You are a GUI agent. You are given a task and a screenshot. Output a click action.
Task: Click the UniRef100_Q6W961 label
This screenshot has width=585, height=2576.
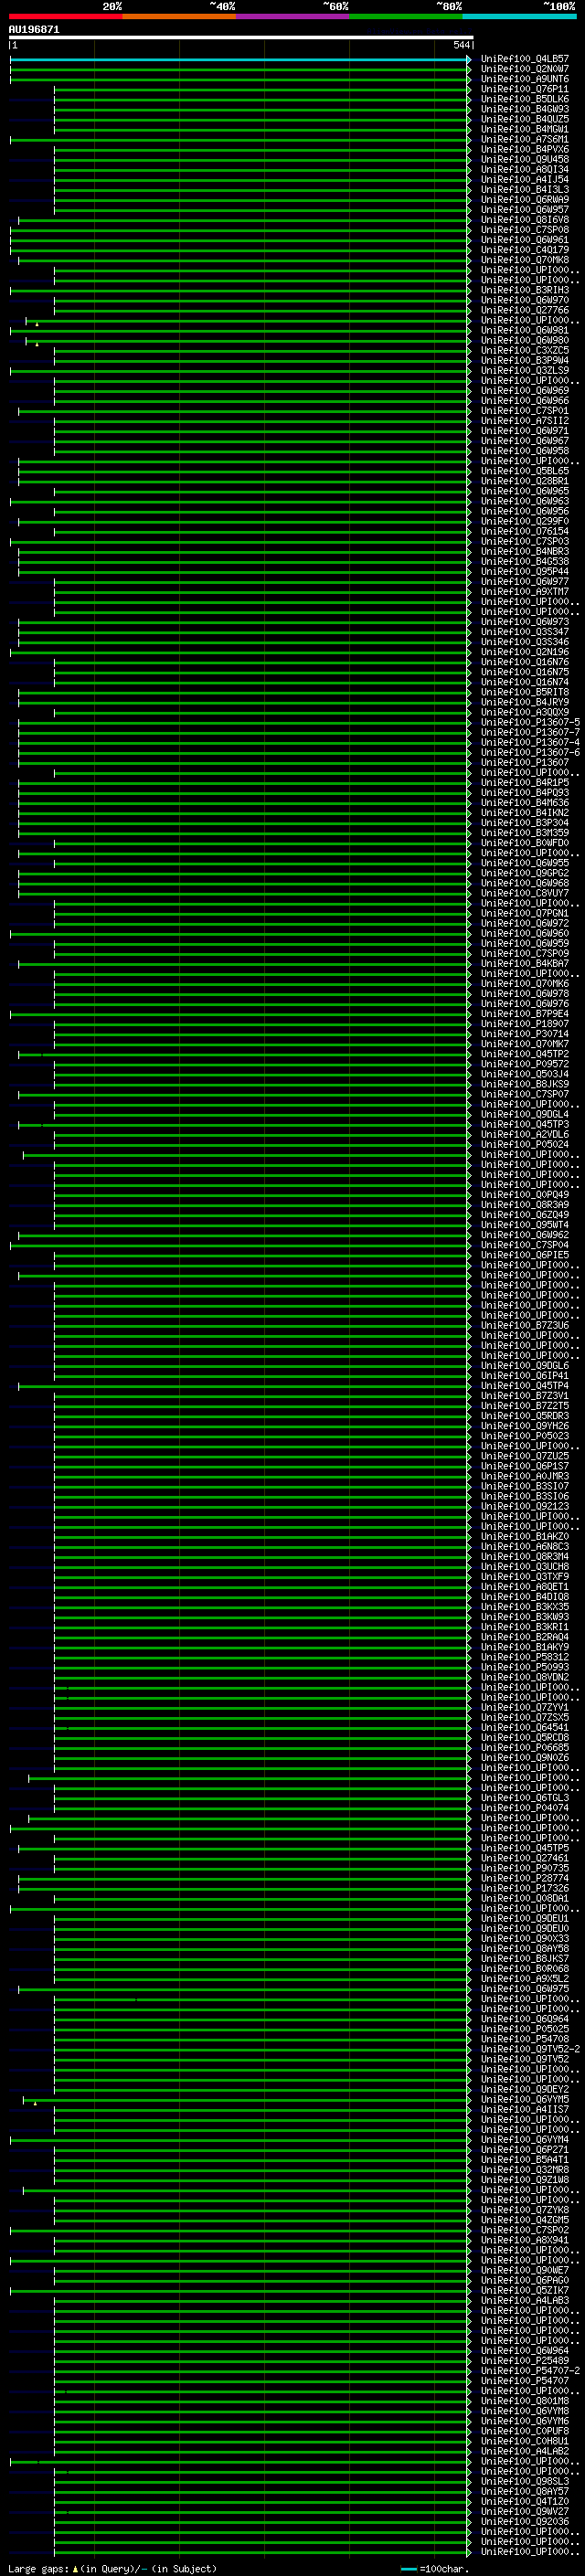pos(525,240)
